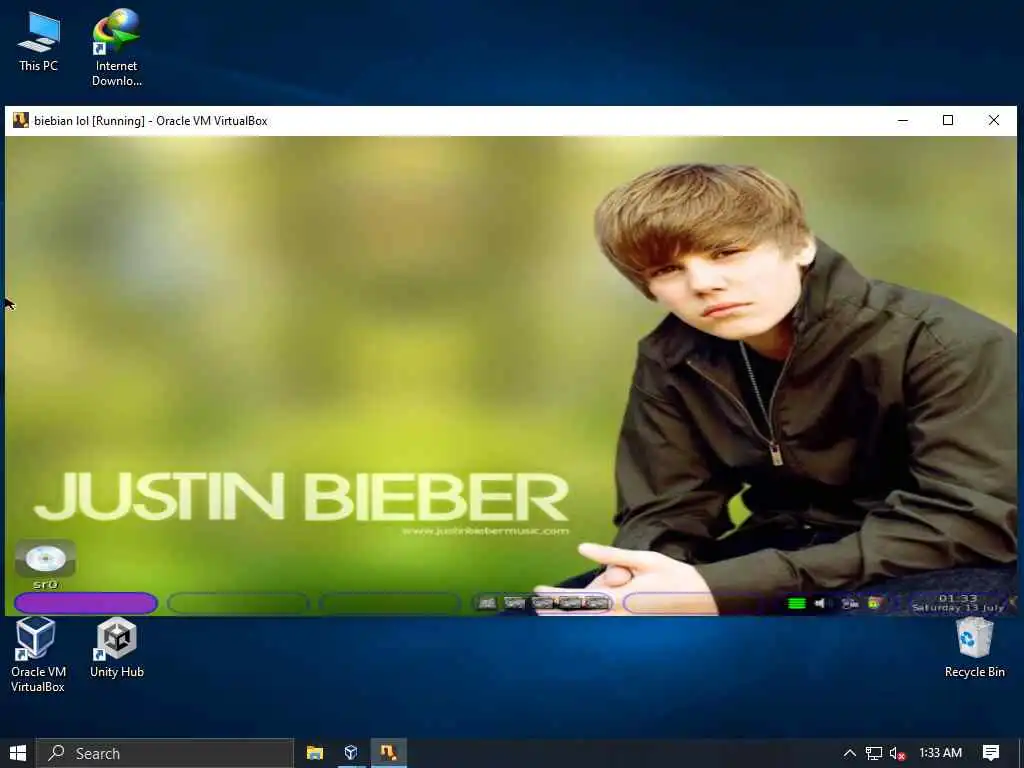Open File Explorer from the taskbar
The height and width of the screenshot is (768, 1024).
[x=315, y=753]
